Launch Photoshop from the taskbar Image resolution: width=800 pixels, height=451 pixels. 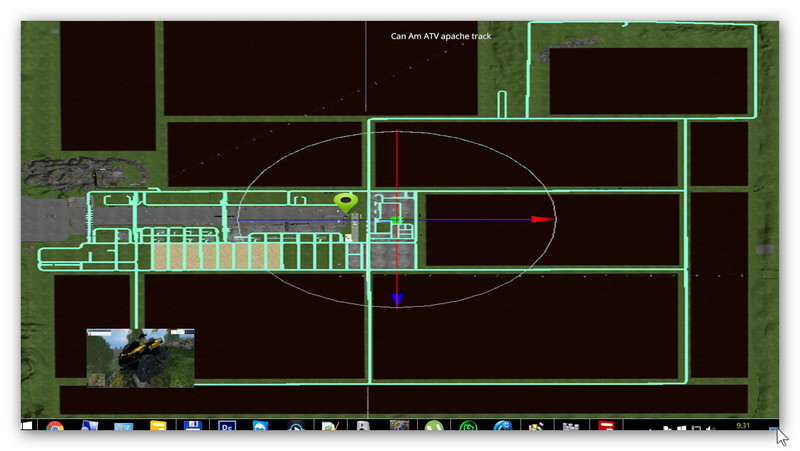click(x=227, y=428)
